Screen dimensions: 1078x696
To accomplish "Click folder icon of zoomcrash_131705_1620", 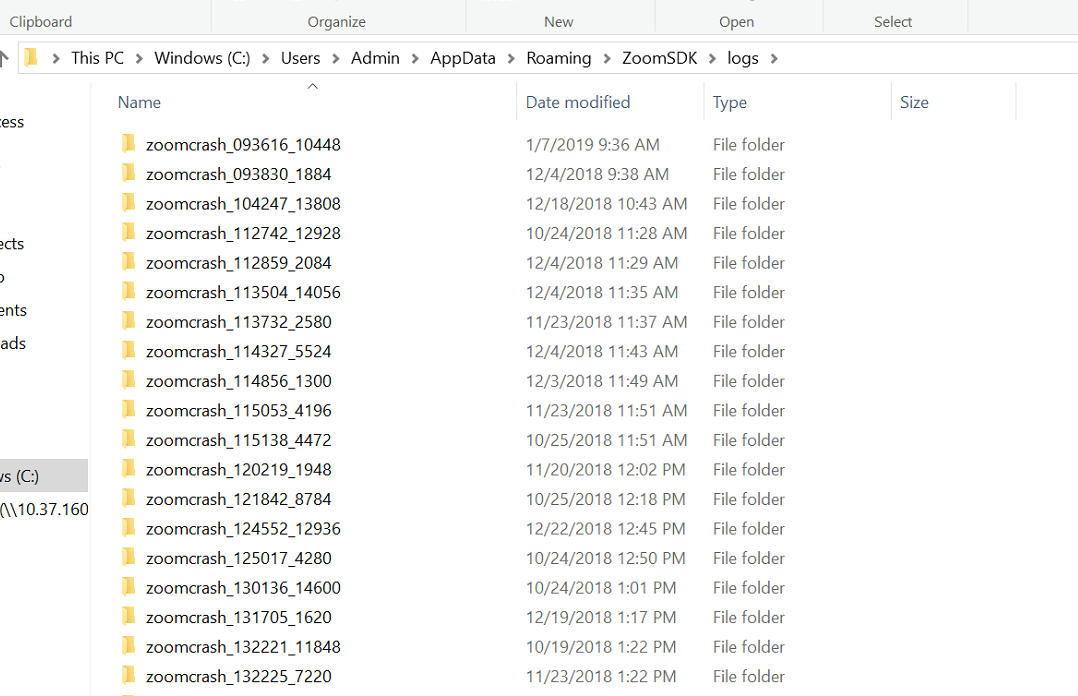I will [129, 617].
